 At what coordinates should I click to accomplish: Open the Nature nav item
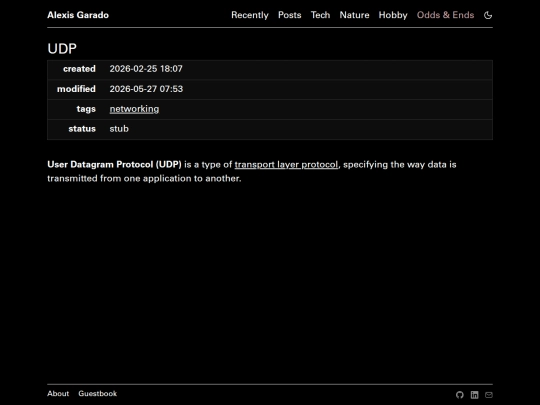pyautogui.click(x=354, y=15)
